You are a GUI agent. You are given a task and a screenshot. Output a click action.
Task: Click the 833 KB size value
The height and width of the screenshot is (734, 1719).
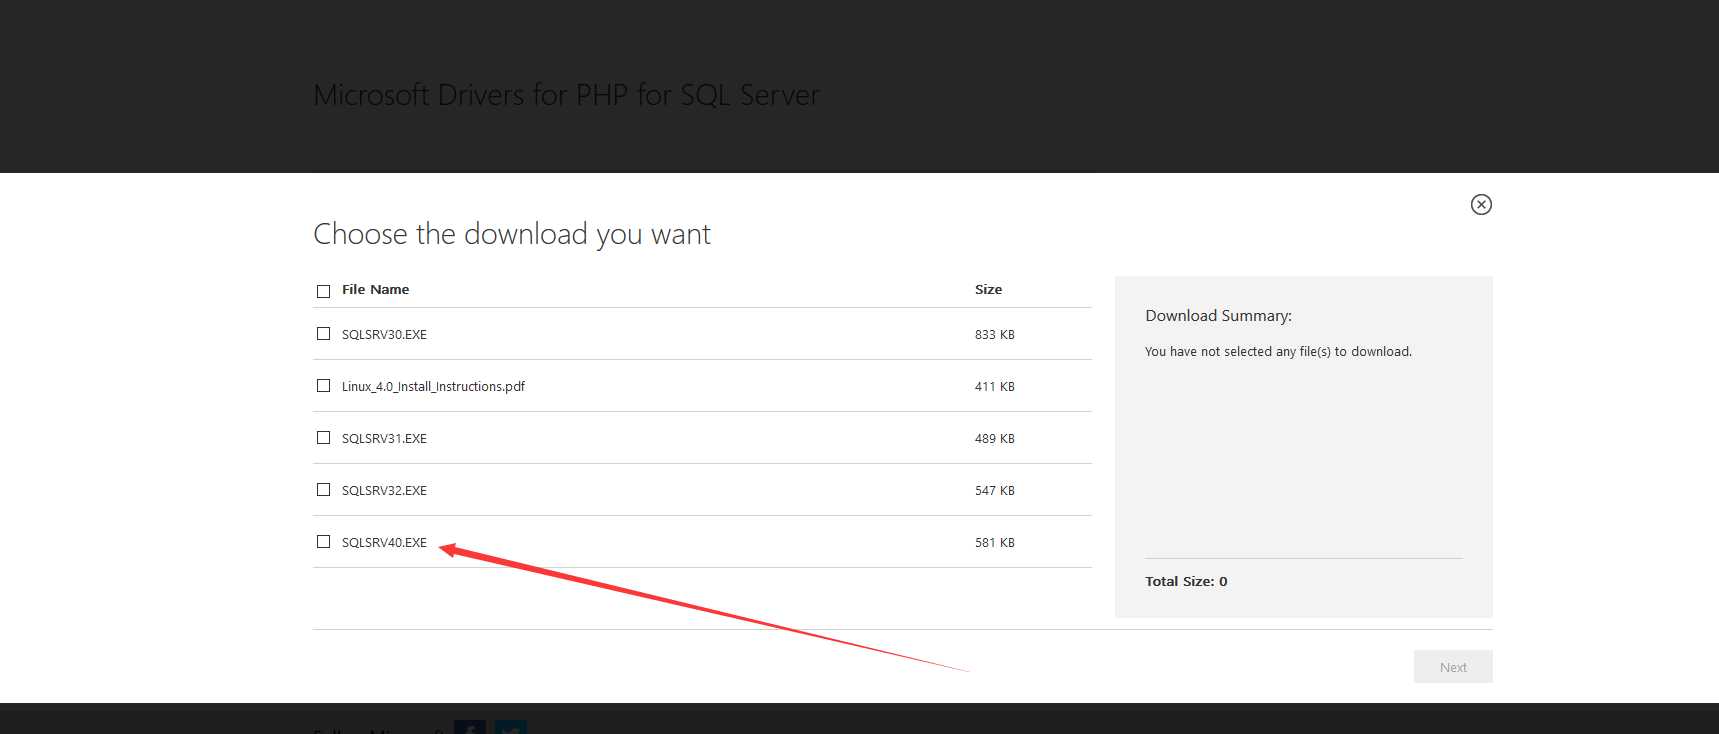tap(994, 335)
